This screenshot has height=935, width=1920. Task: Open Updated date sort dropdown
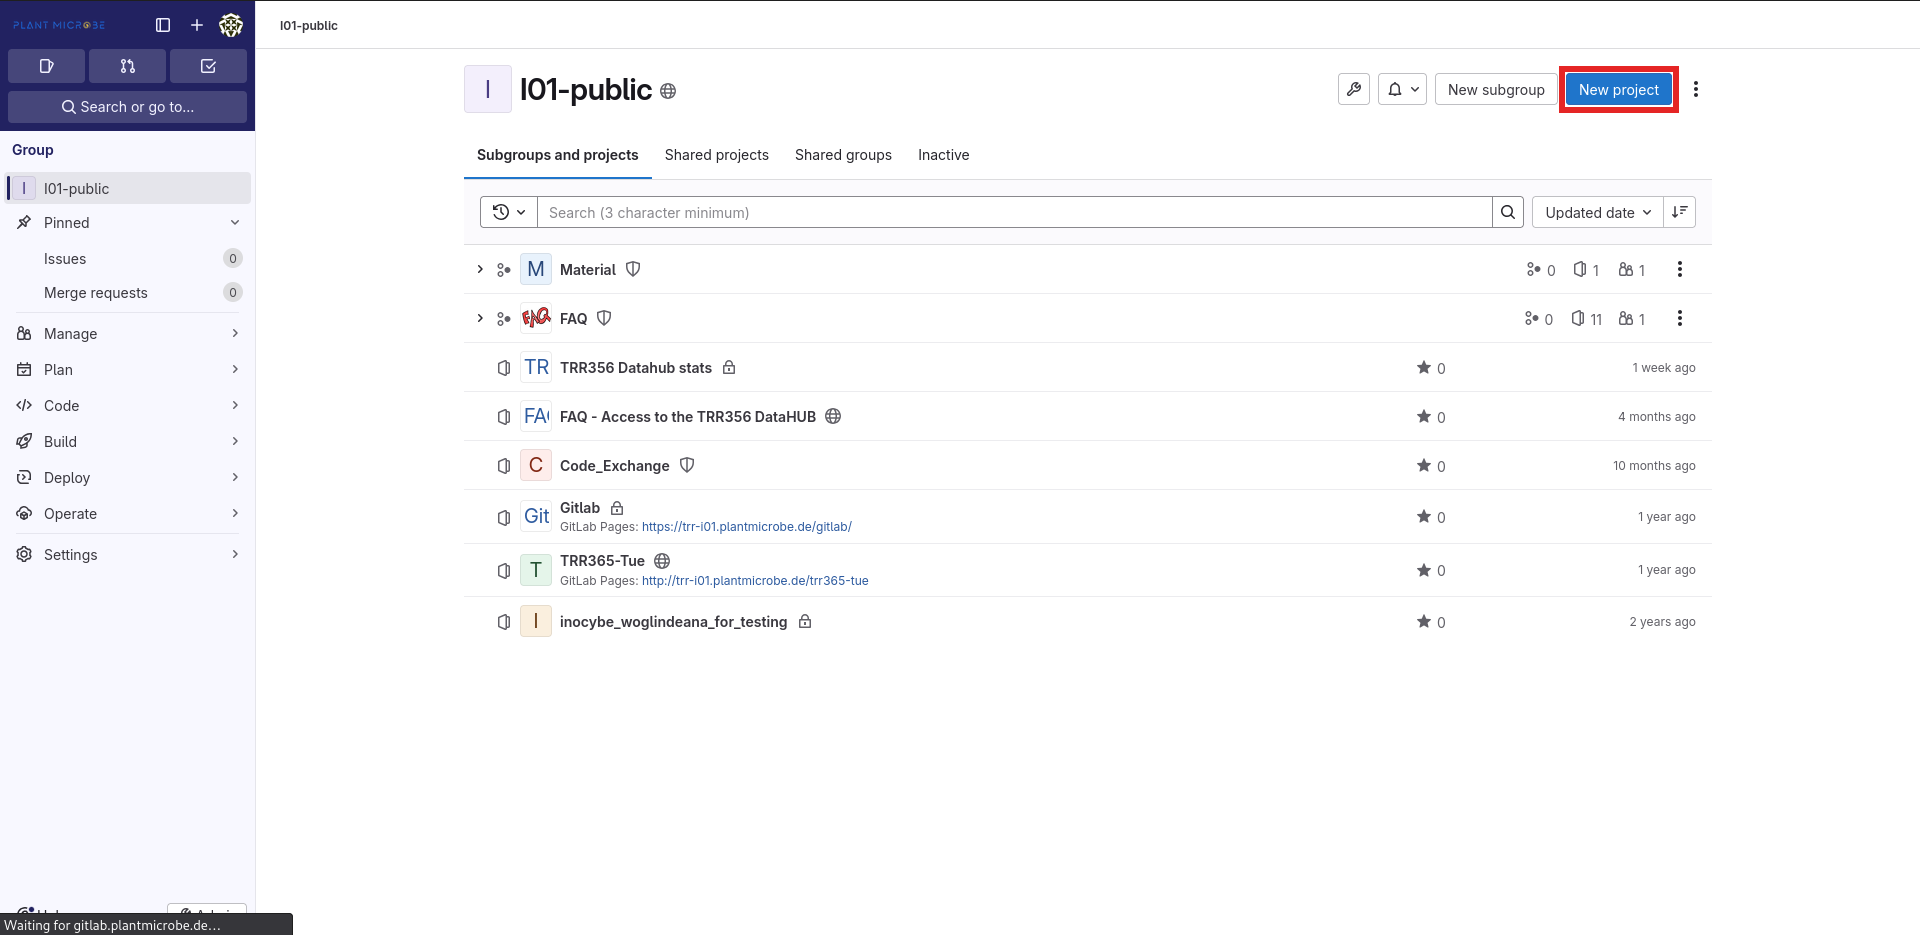tap(1598, 212)
